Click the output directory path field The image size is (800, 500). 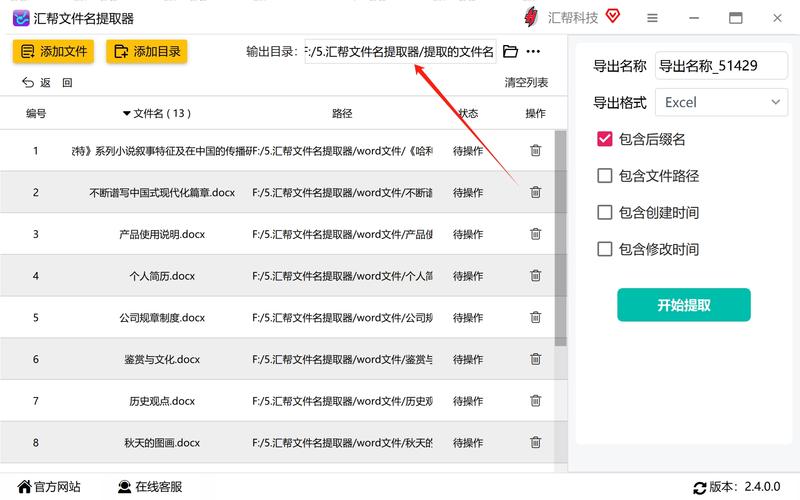401,52
